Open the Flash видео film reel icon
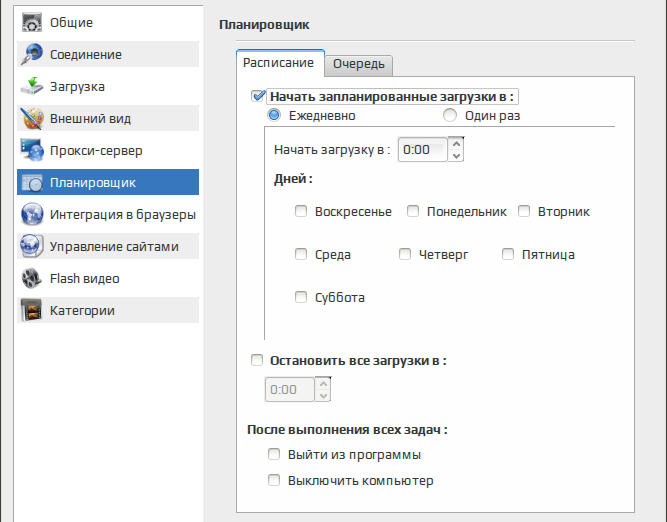 click(32, 278)
